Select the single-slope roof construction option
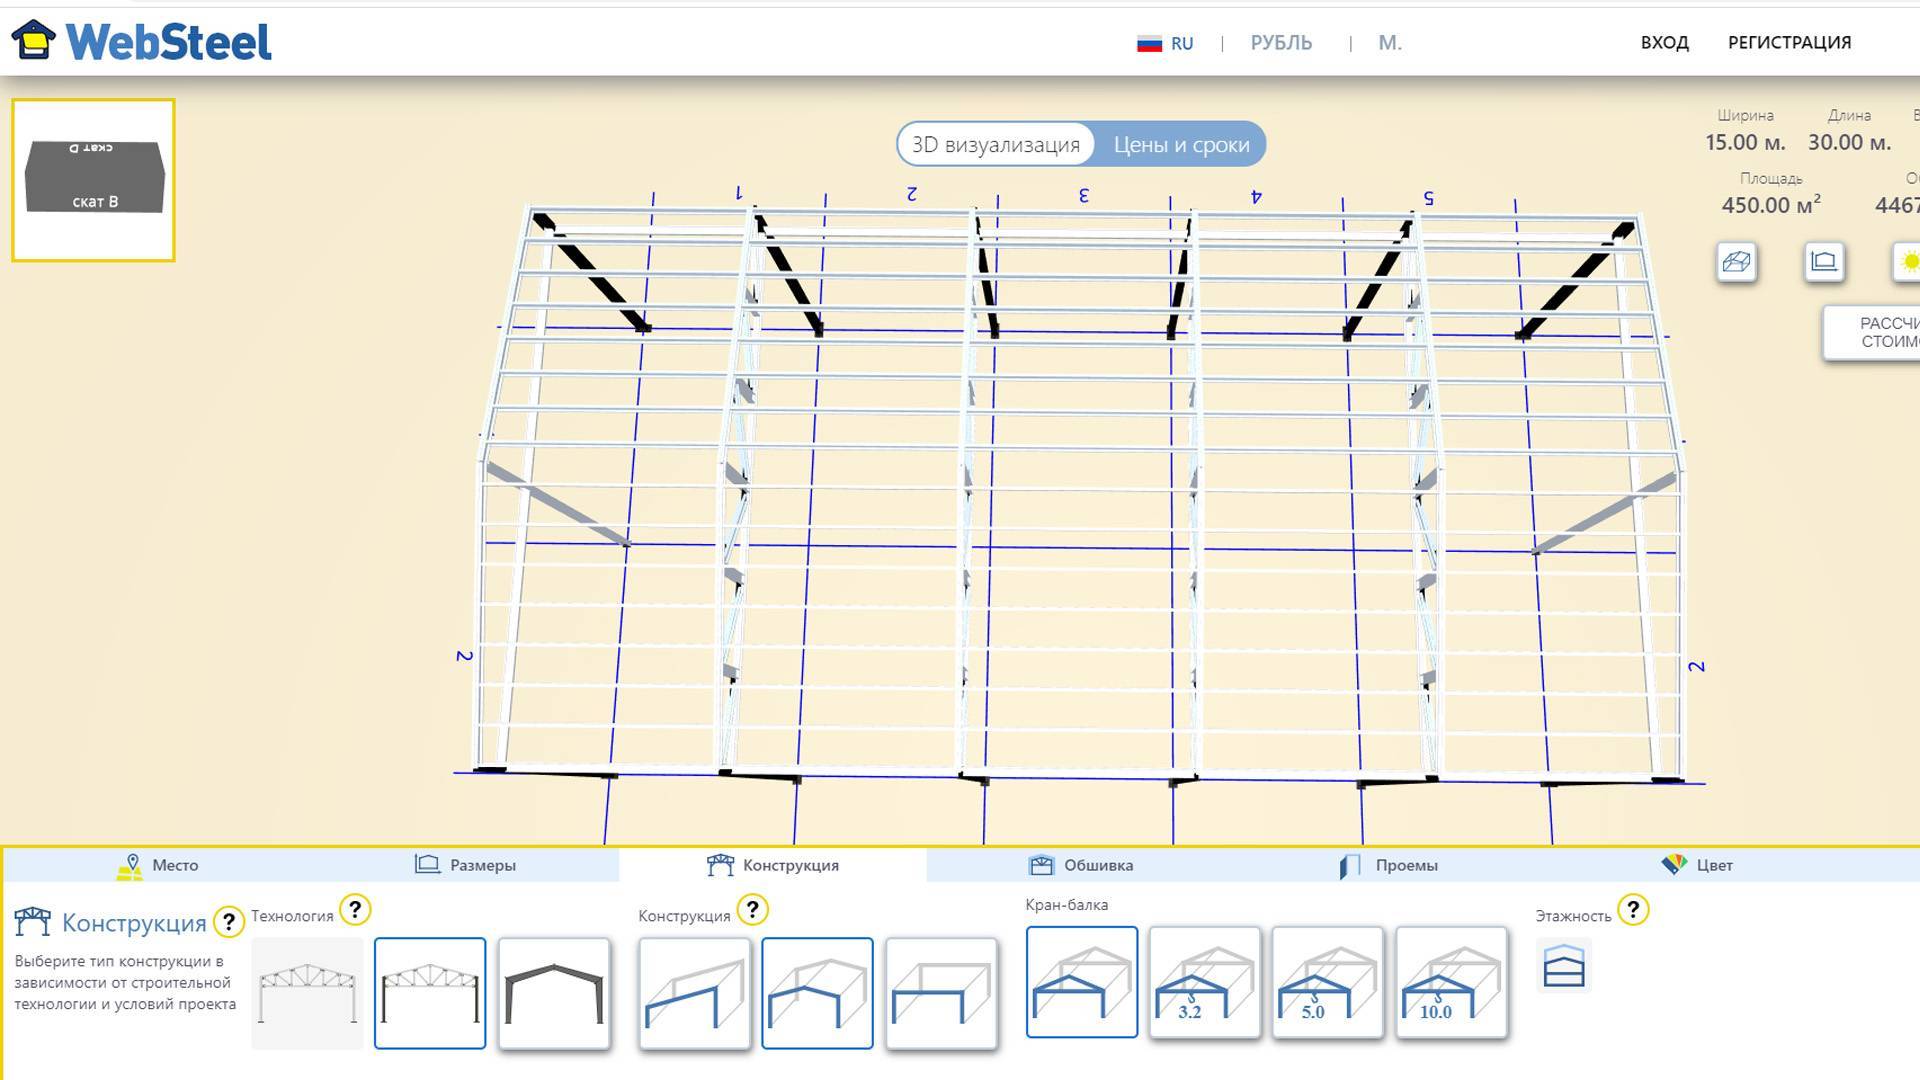 tap(694, 993)
